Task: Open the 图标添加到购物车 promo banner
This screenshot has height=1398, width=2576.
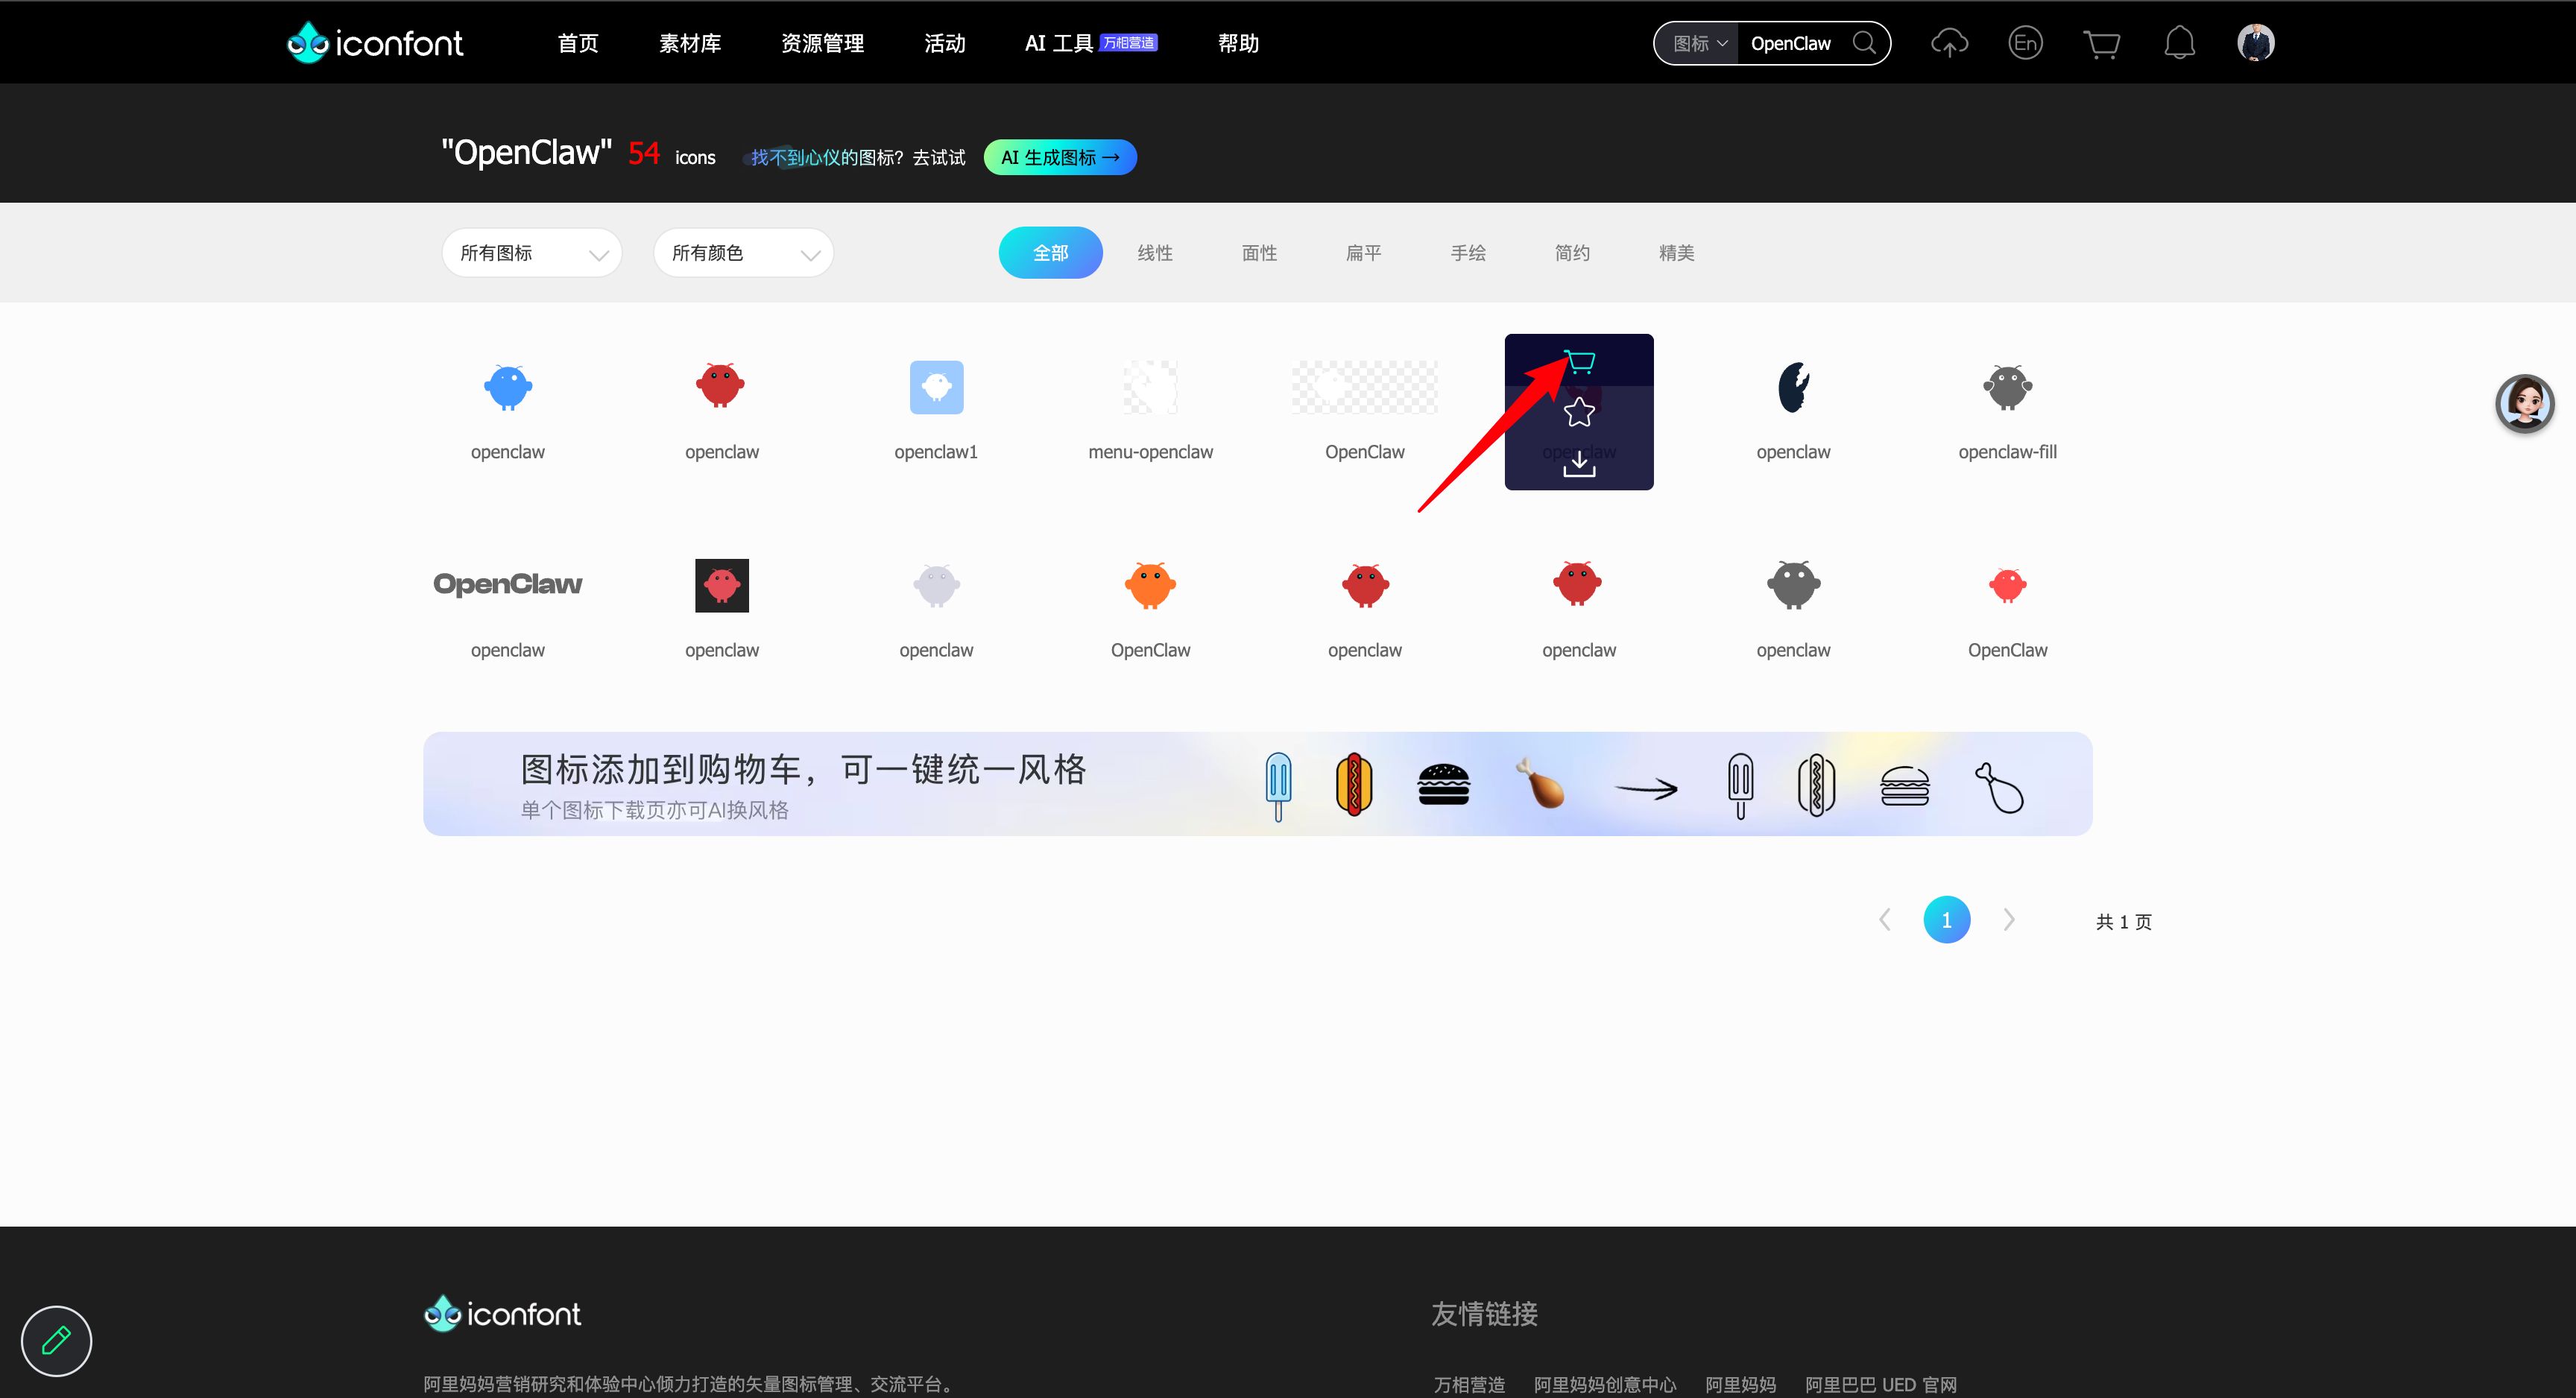Action: [x=1257, y=784]
